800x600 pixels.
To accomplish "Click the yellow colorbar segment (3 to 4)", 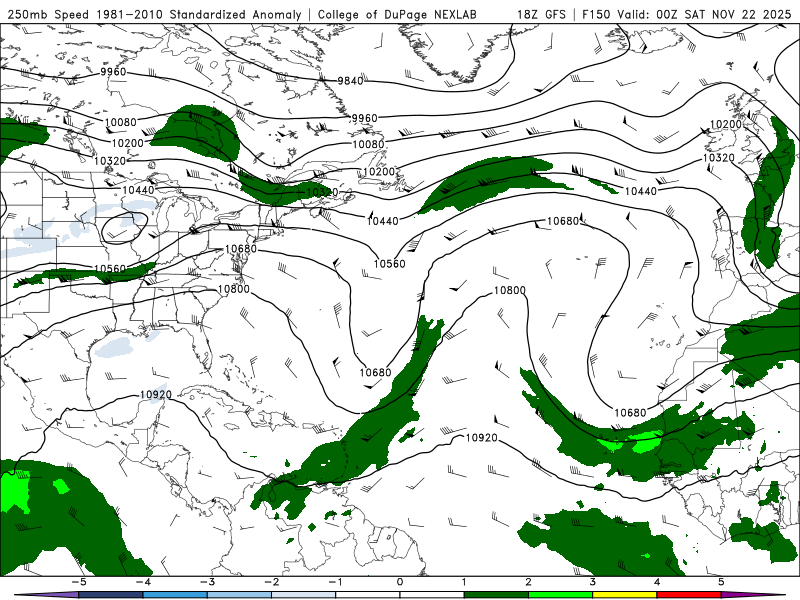I will point(624,595).
